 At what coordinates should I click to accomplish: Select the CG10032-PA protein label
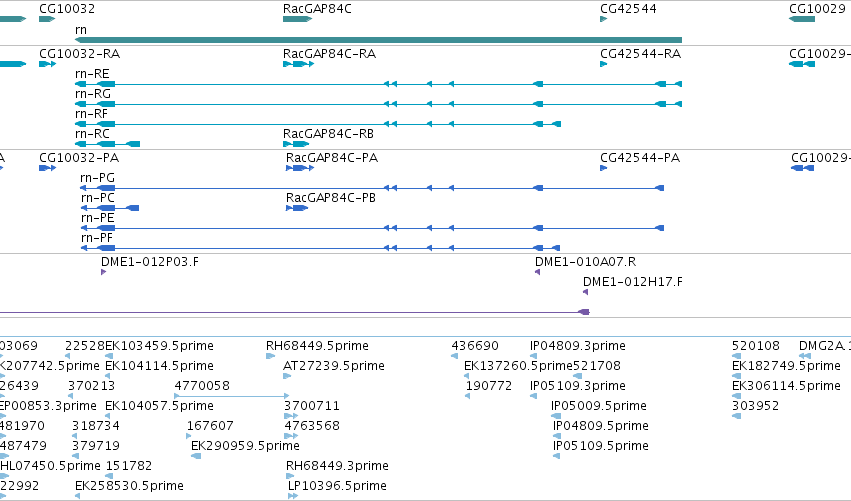click(x=79, y=158)
